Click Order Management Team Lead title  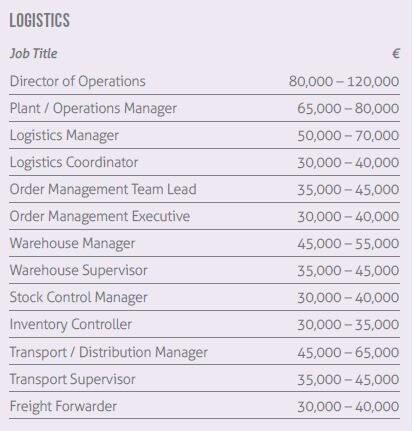[x=103, y=189]
